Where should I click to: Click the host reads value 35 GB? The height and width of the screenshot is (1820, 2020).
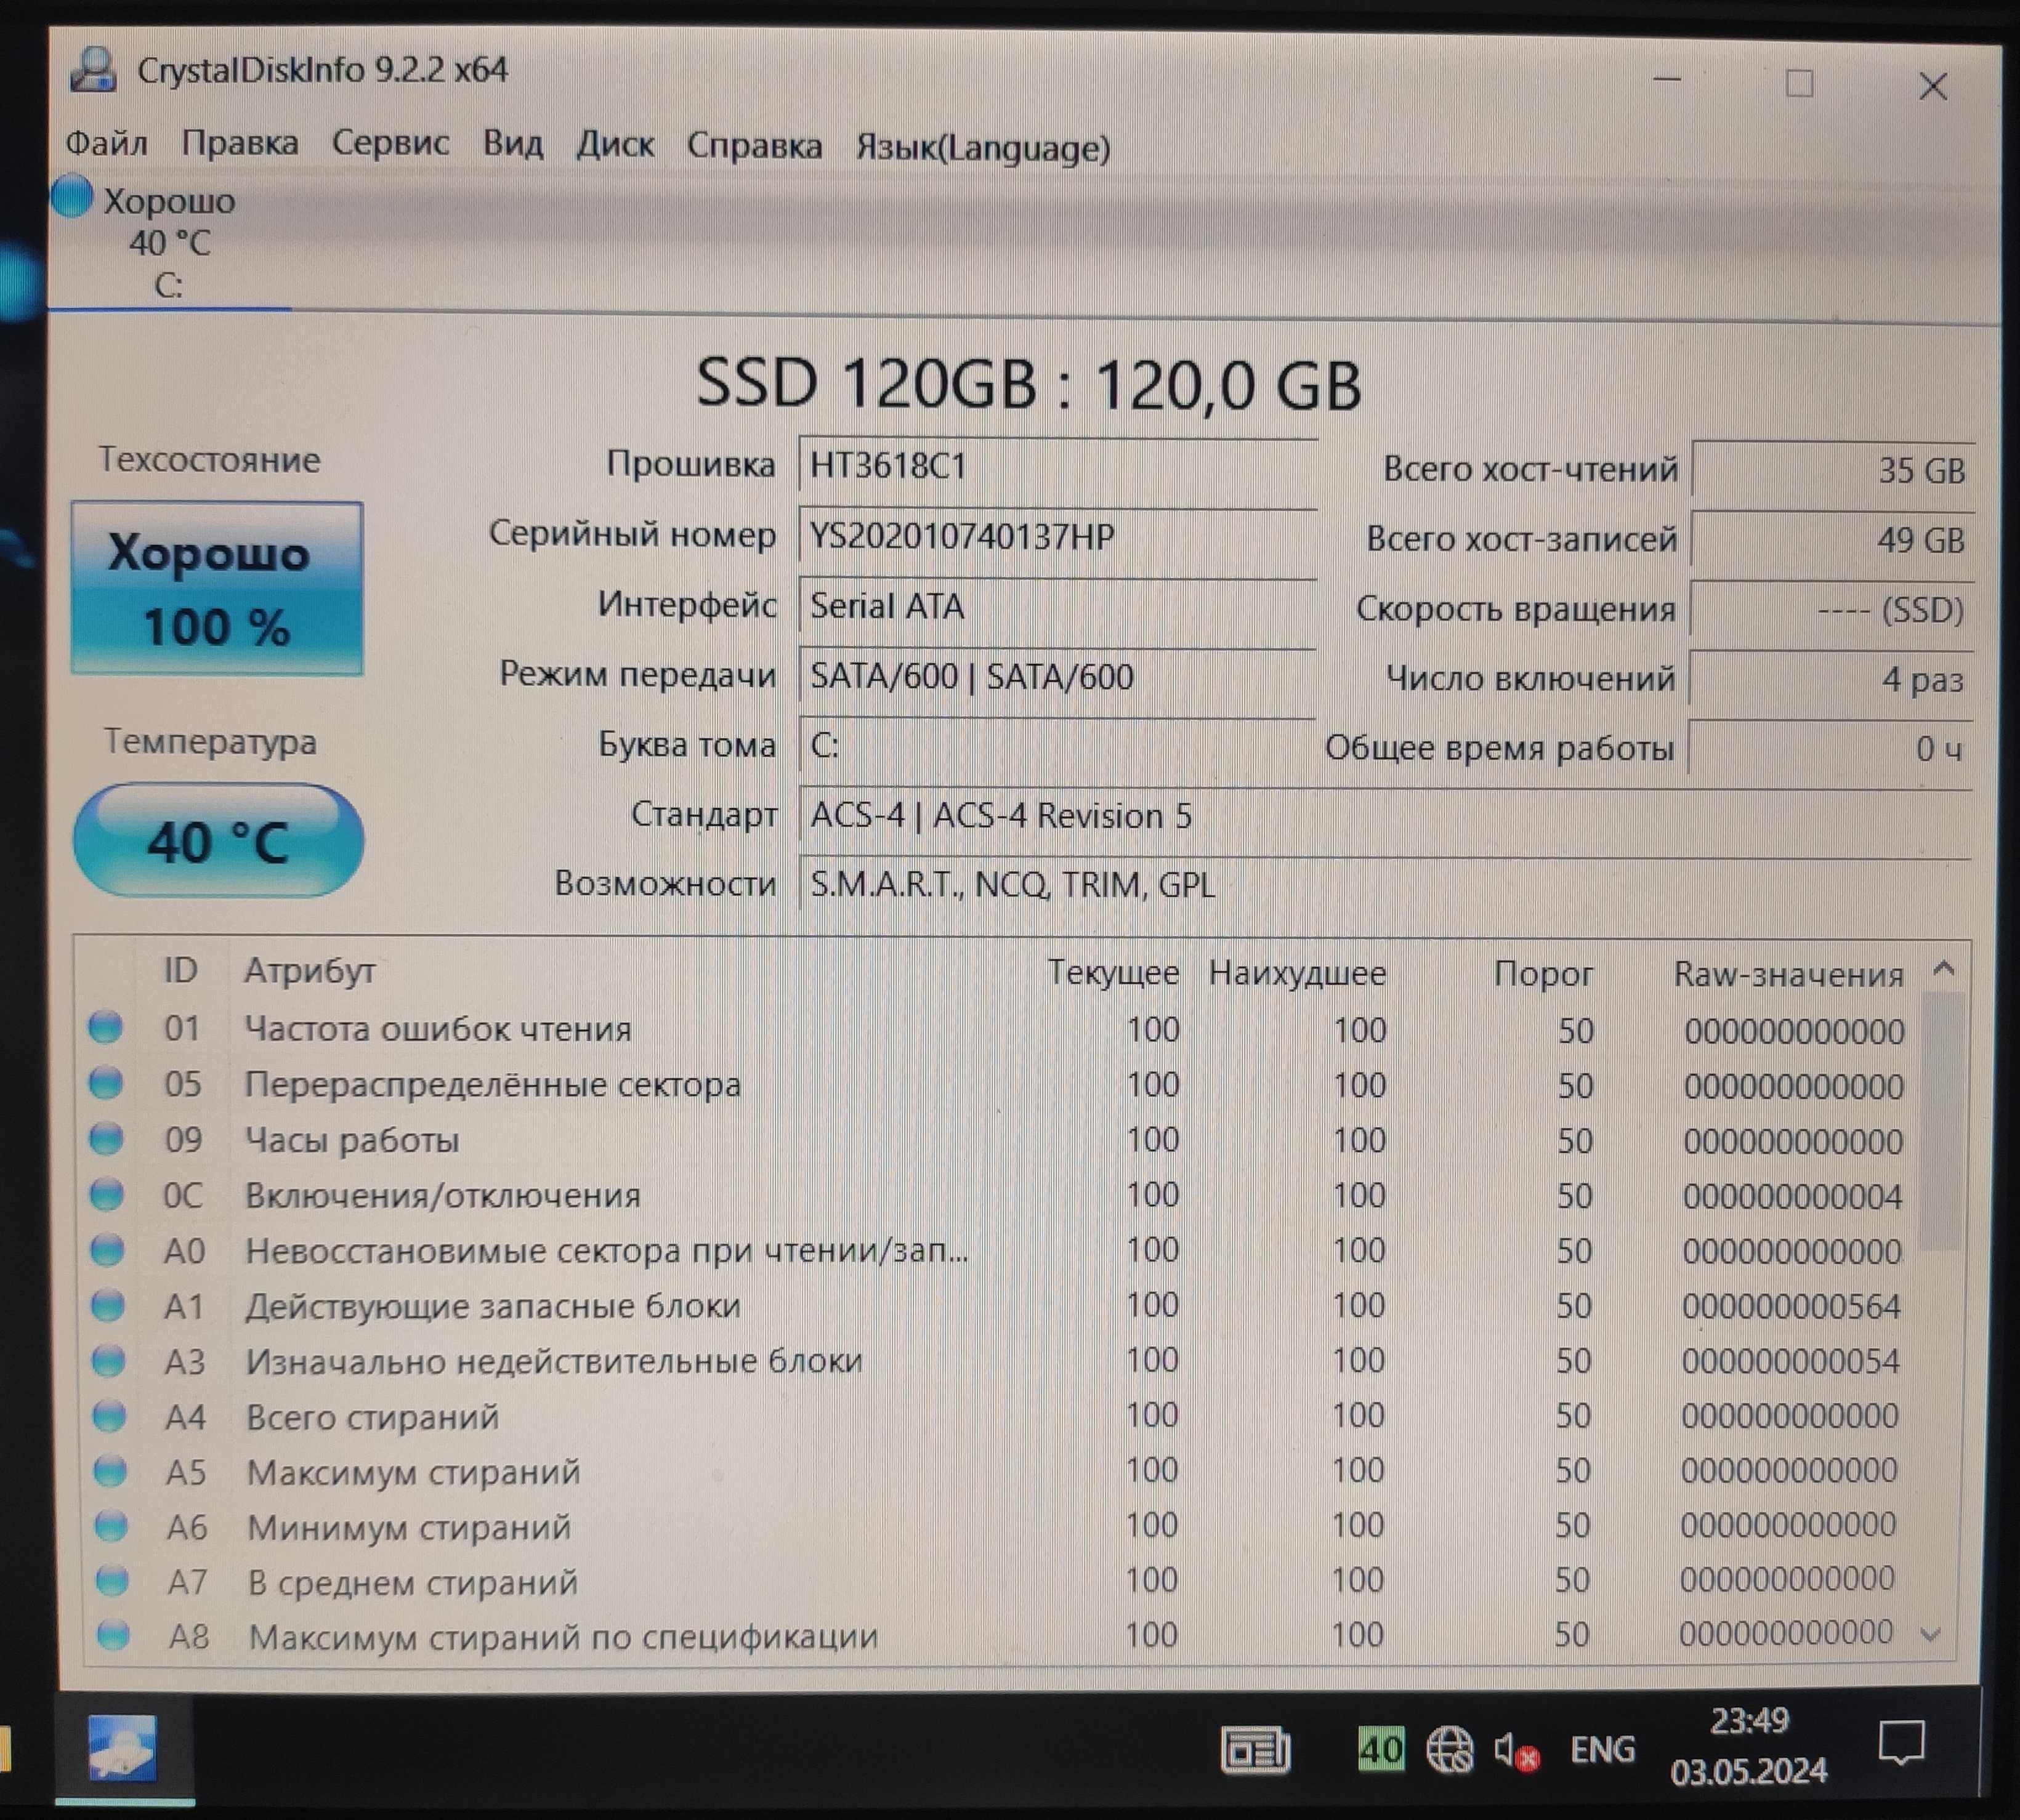[1834, 470]
